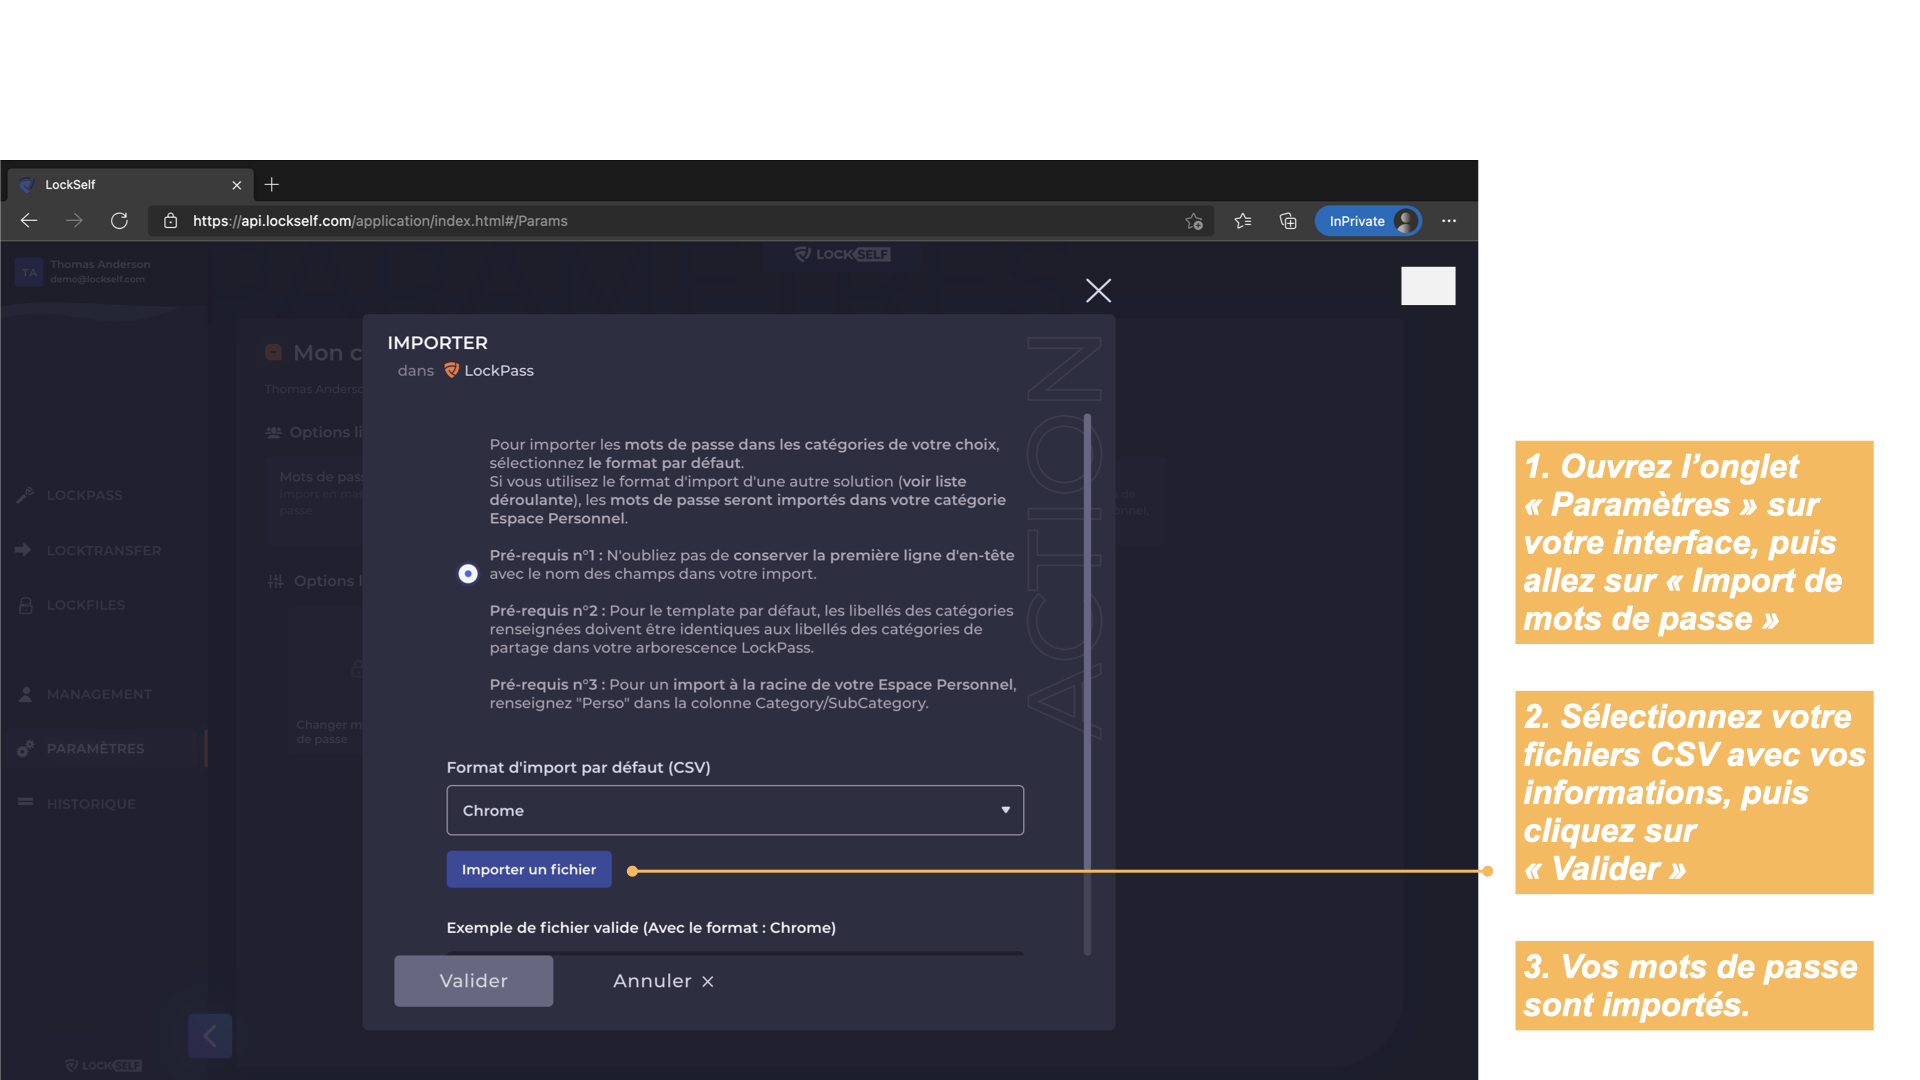The height and width of the screenshot is (1080, 1920).
Task: Open the favorites list icon
Action: coord(1243,221)
